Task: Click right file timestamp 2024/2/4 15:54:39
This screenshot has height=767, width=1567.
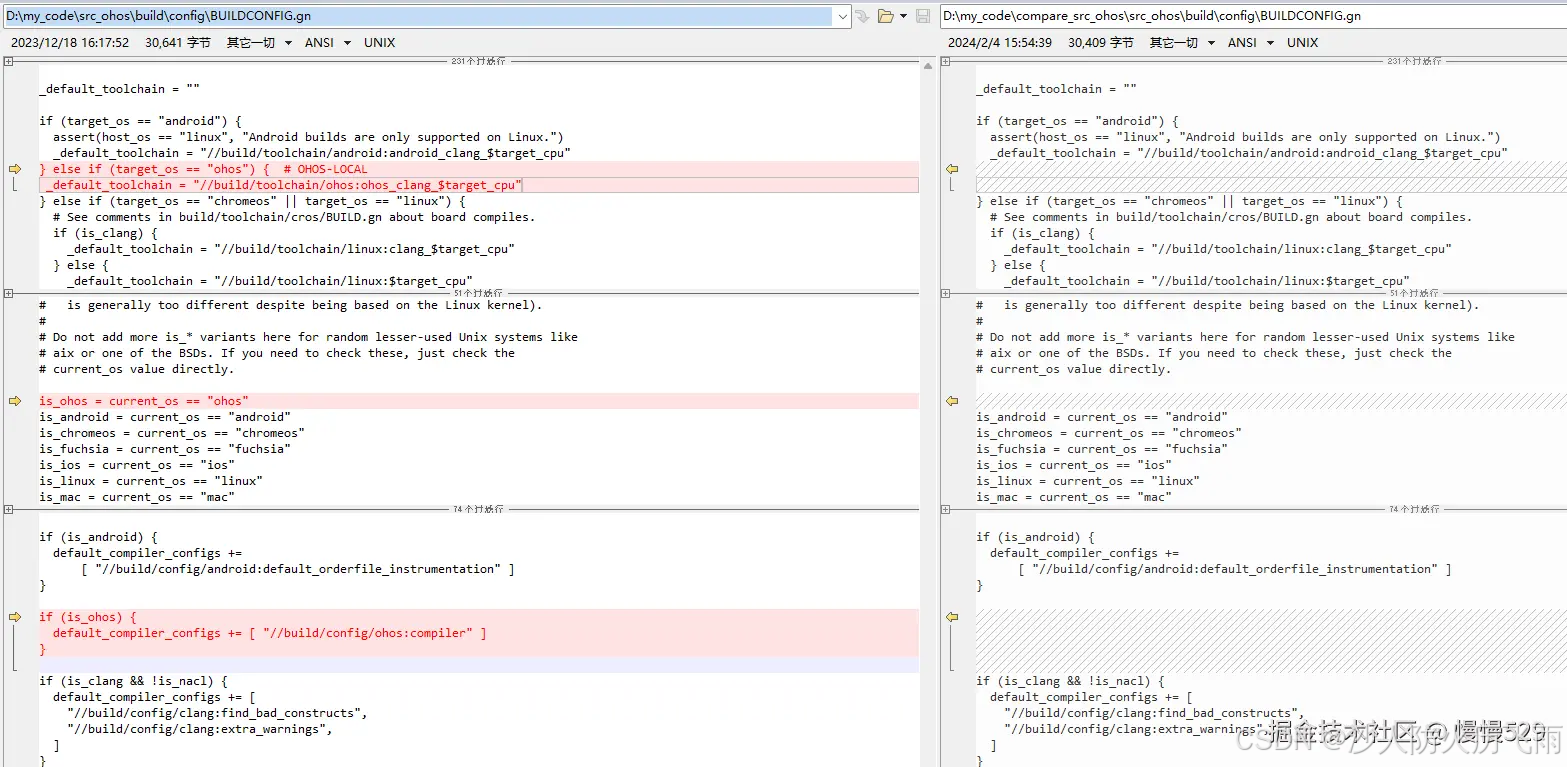Action: pyautogui.click(x=1000, y=42)
